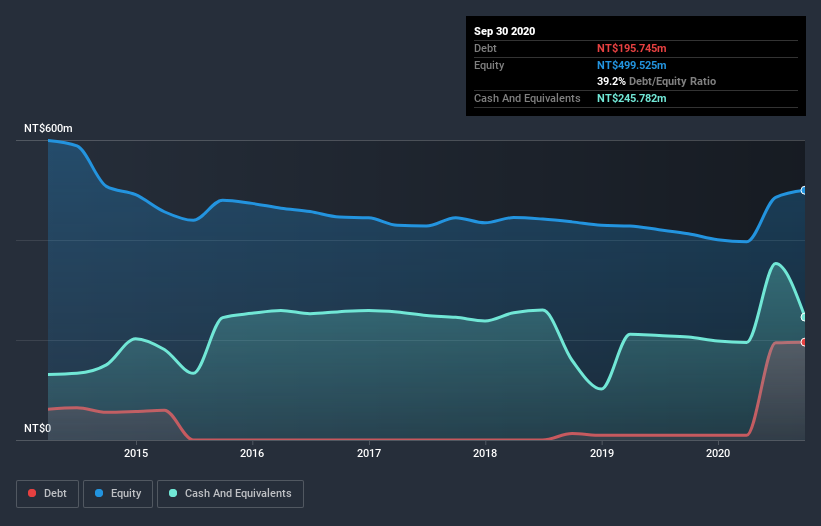Toggle Cash And Equivalents legend button

coord(230,494)
